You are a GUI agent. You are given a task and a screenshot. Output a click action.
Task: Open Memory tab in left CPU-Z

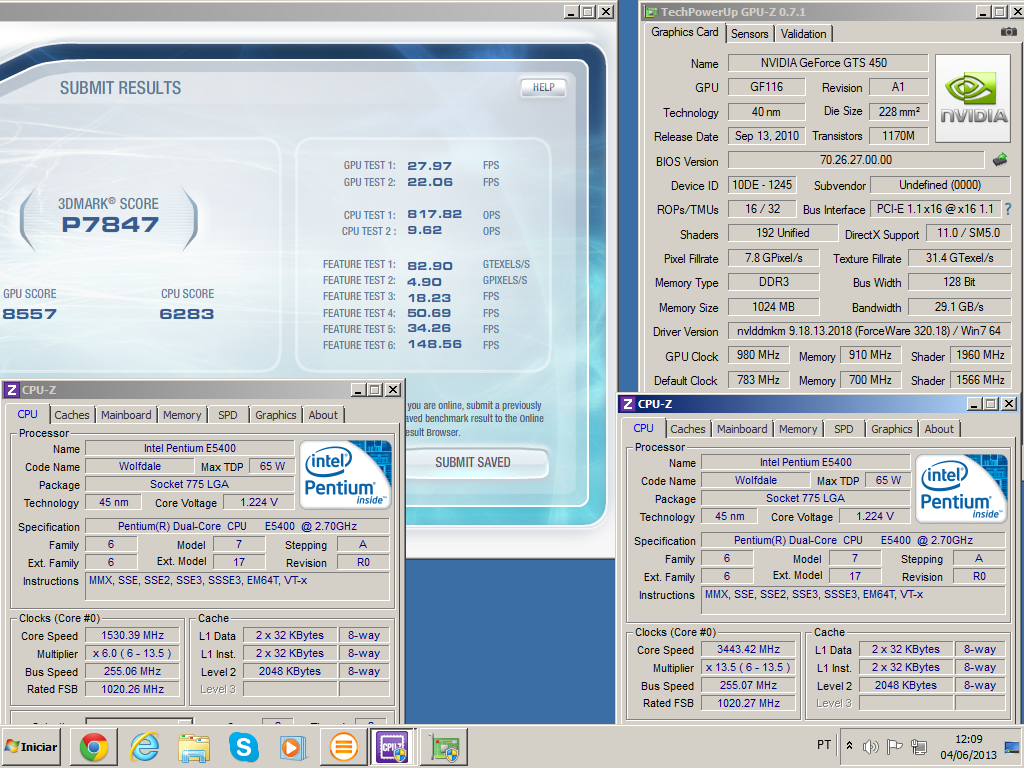pyautogui.click(x=182, y=415)
